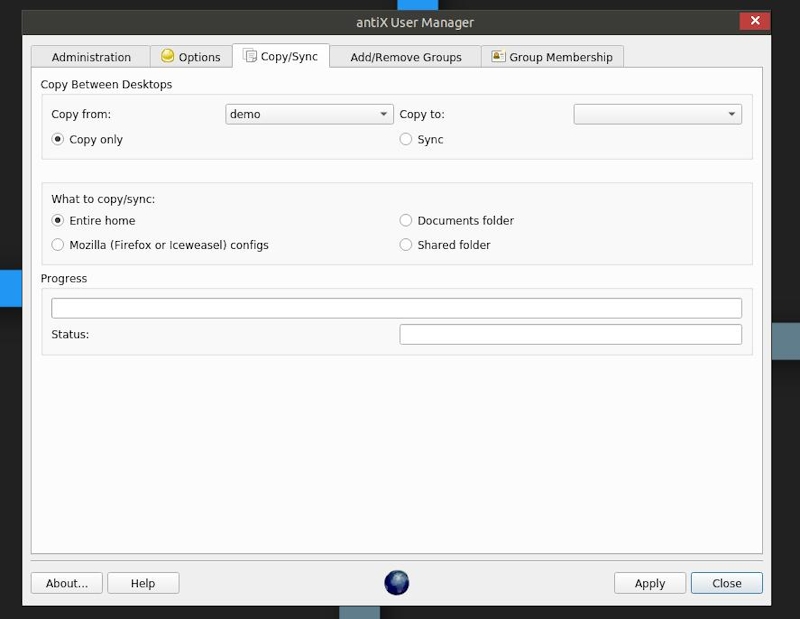Open the Add/Remove Groups tab
The height and width of the screenshot is (619, 800).
pyautogui.click(x=405, y=58)
